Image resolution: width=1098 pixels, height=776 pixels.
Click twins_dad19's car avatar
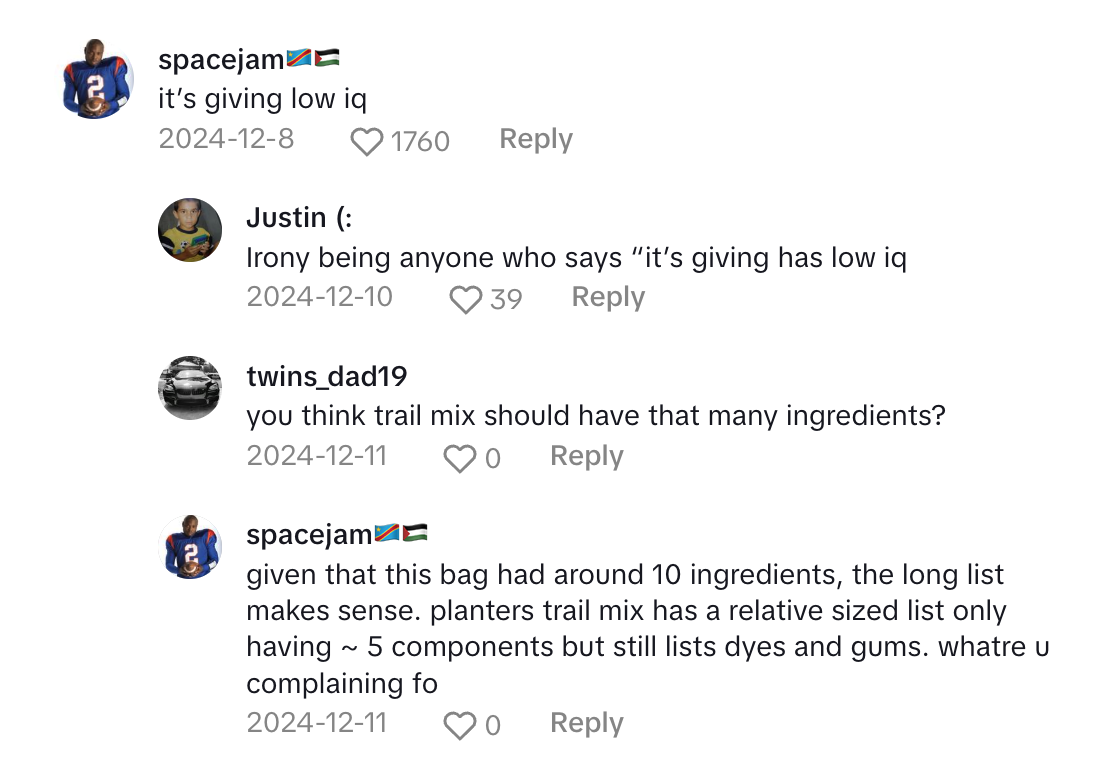[x=190, y=387]
